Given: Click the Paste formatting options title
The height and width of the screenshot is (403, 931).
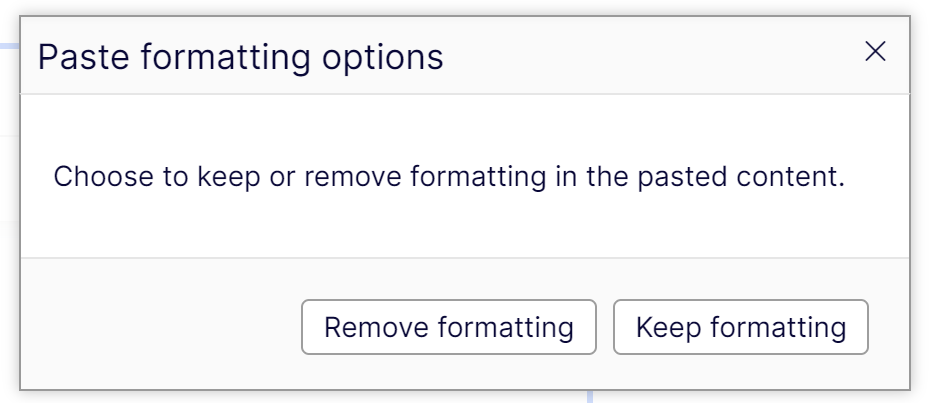Looking at the screenshot, I should 240,57.
